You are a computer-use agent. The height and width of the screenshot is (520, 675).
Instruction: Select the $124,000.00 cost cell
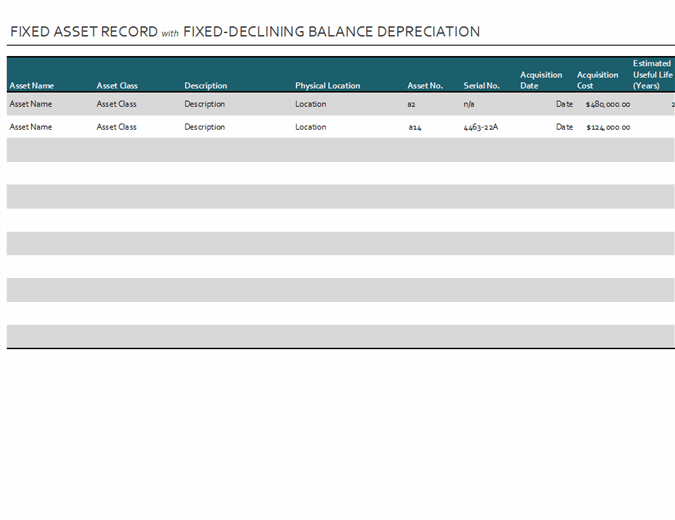point(608,127)
